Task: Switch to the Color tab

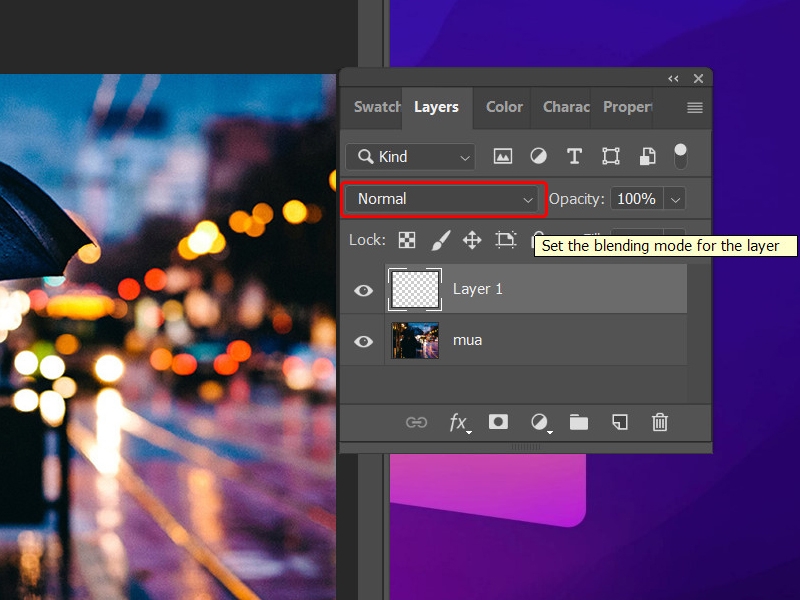Action: coord(503,108)
